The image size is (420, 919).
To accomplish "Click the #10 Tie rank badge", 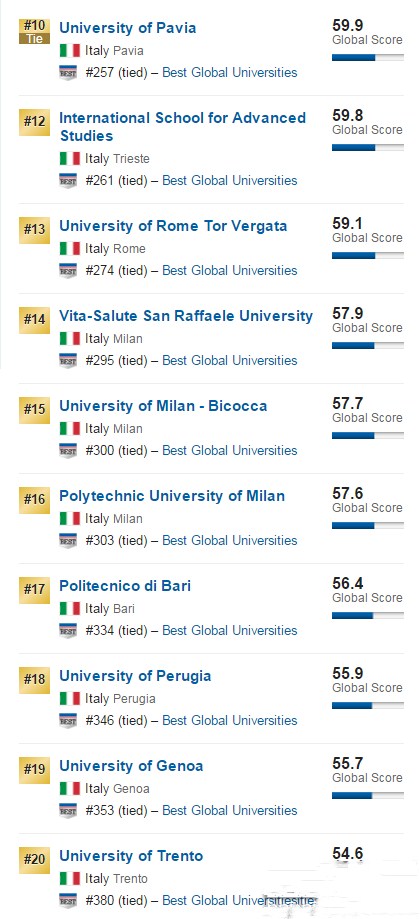I will click(x=35, y=31).
